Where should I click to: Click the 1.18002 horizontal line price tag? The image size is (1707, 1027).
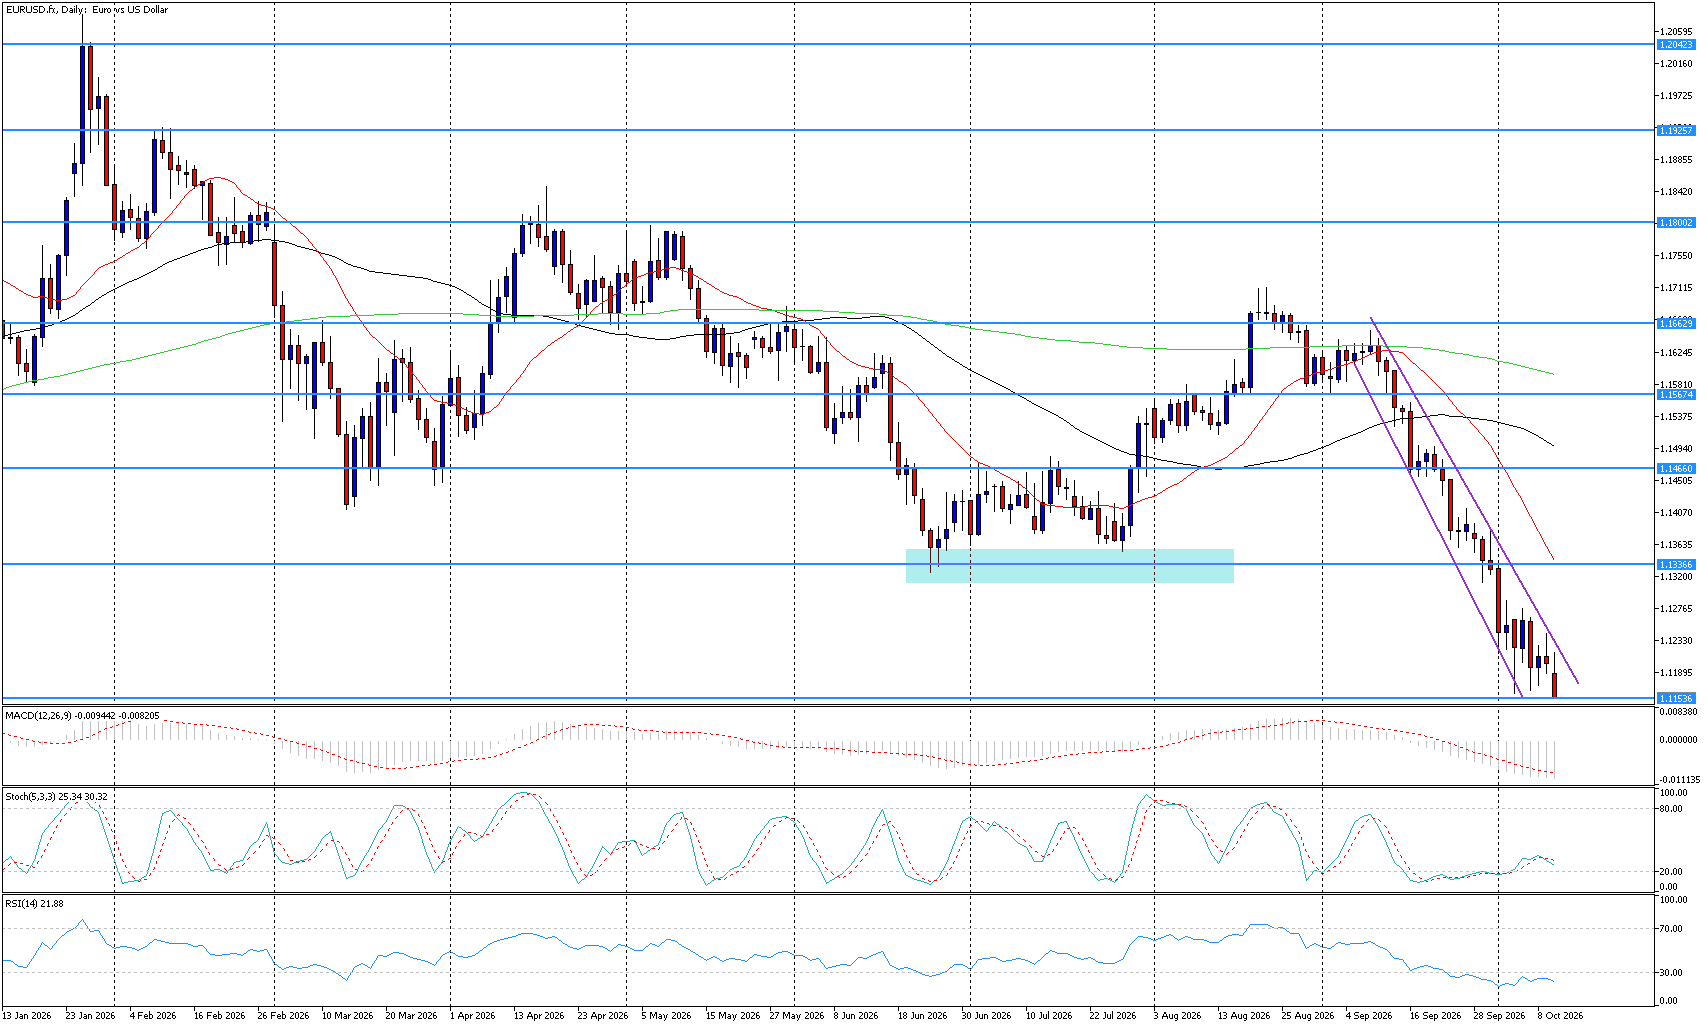(1676, 223)
